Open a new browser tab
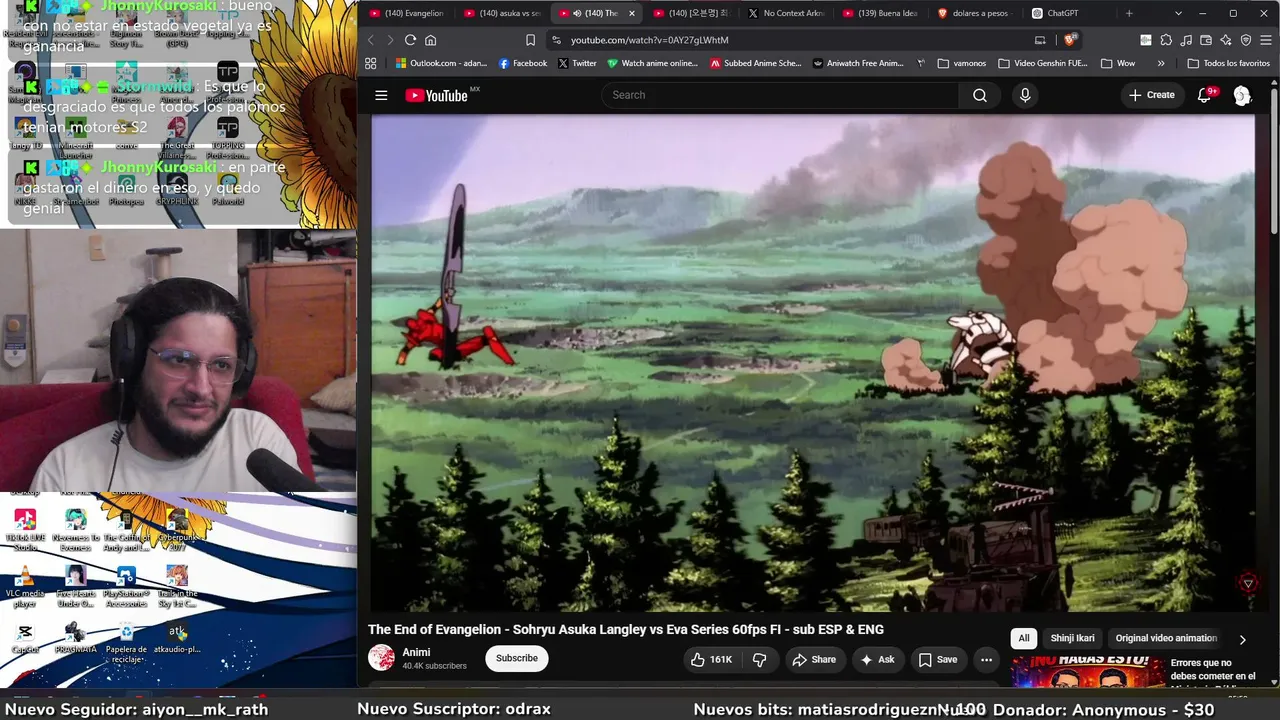The image size is (1280, 720). coord(1129,13)
